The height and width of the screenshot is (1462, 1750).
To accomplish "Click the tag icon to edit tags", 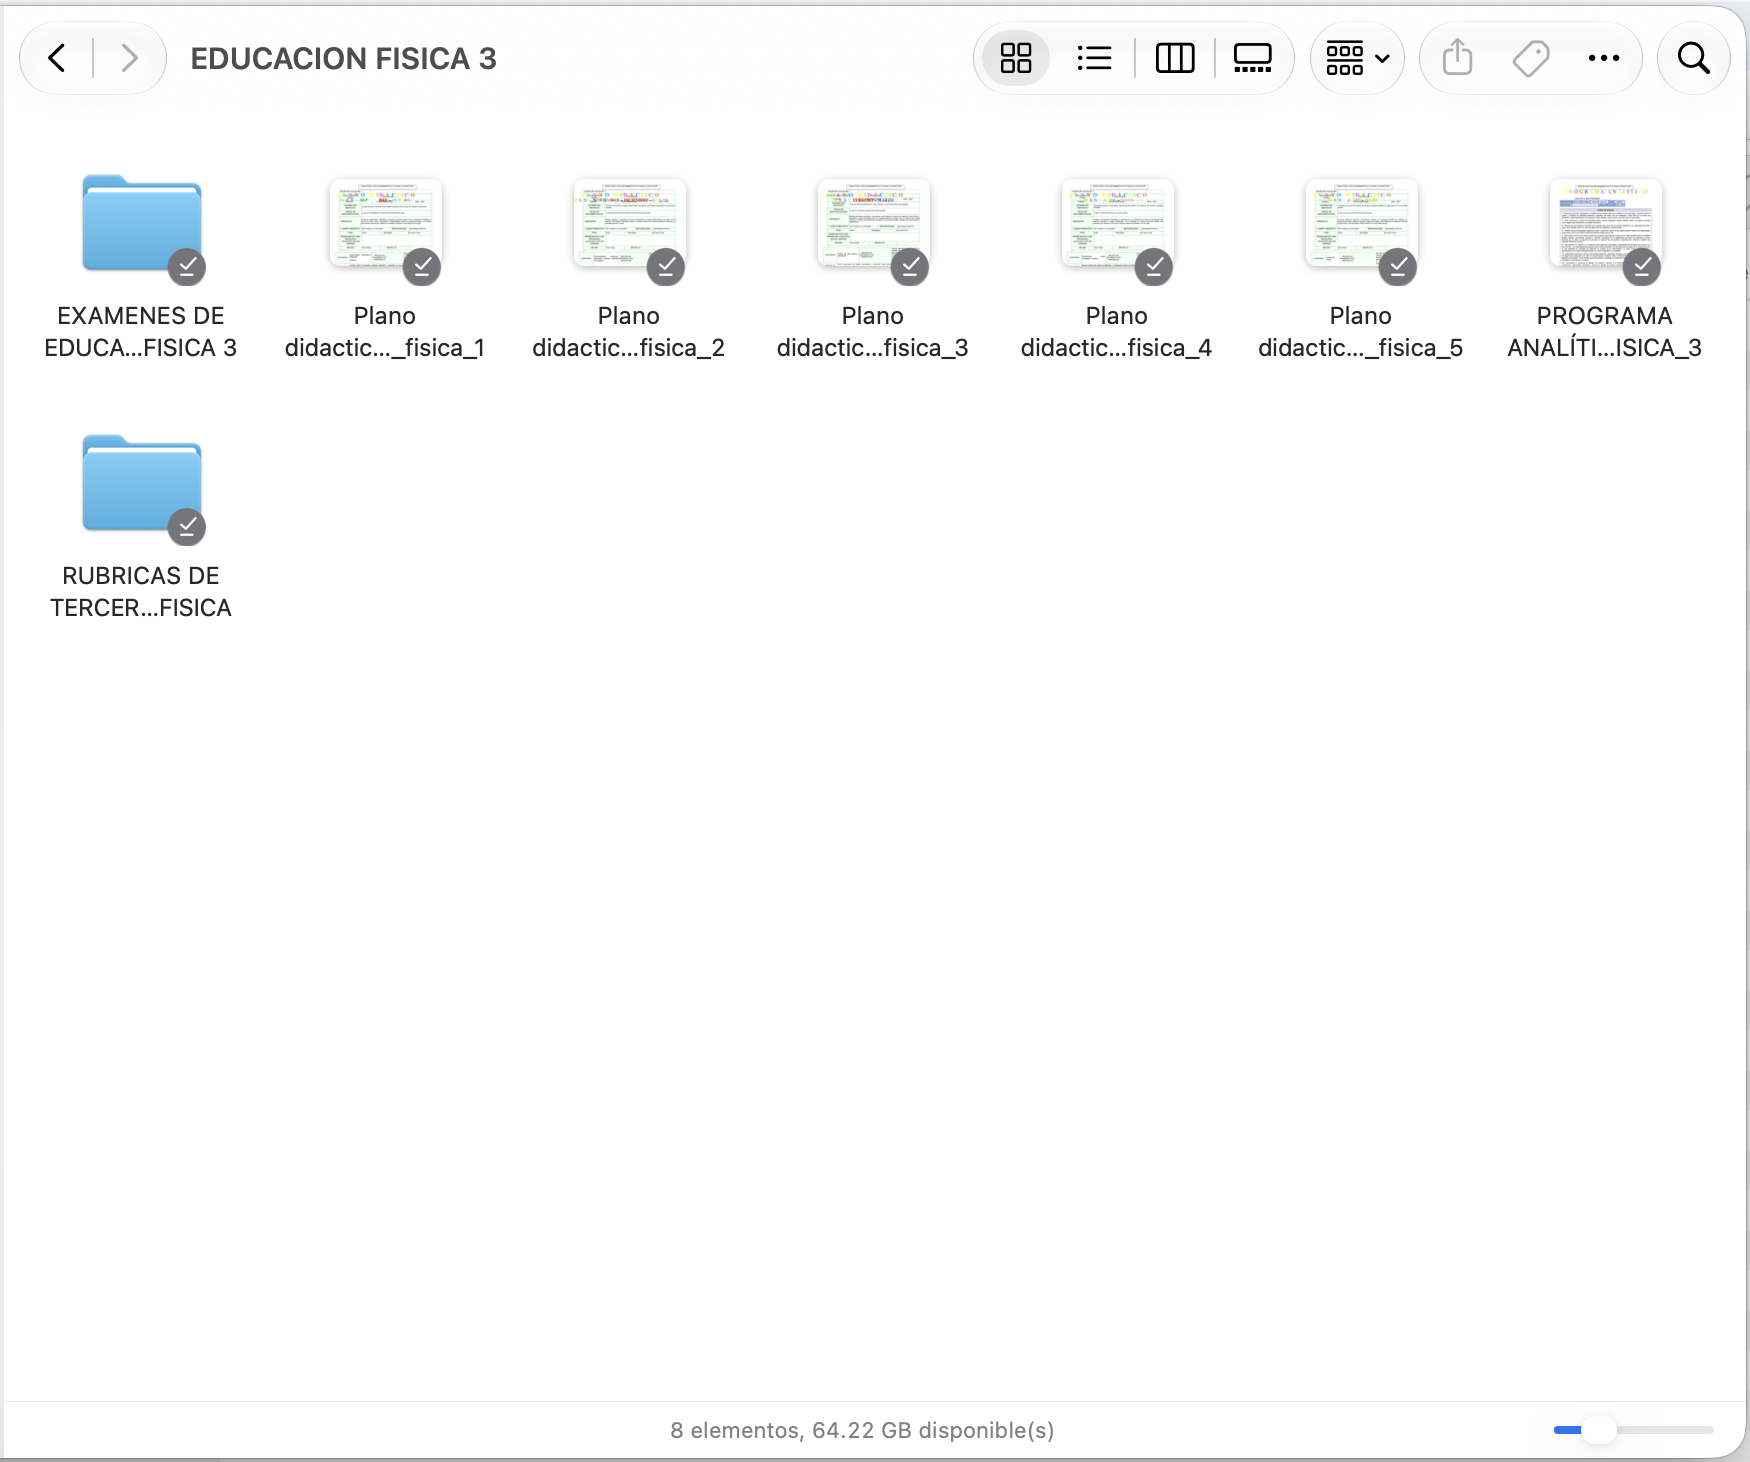I will coord(1531,58).
